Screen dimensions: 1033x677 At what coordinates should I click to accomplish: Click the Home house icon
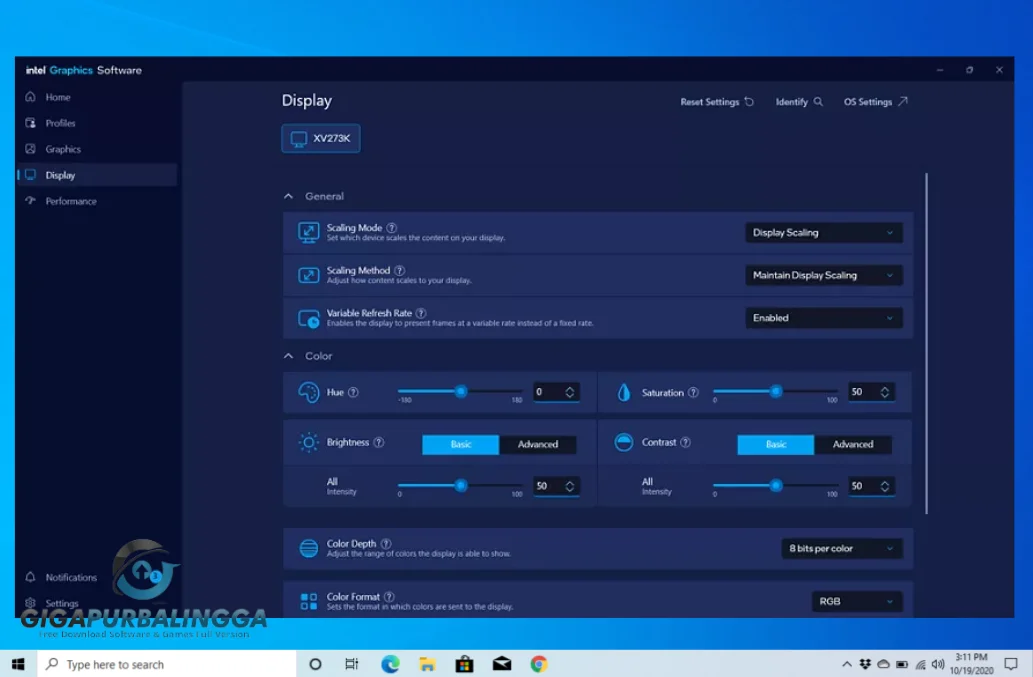coord(30,97)
